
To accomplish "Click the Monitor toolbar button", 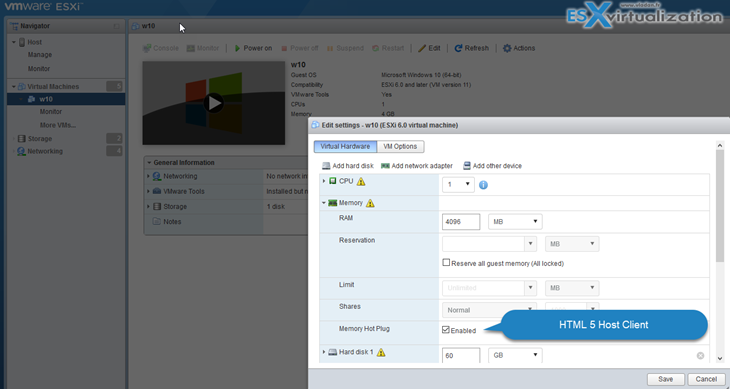I will point(203,48).
